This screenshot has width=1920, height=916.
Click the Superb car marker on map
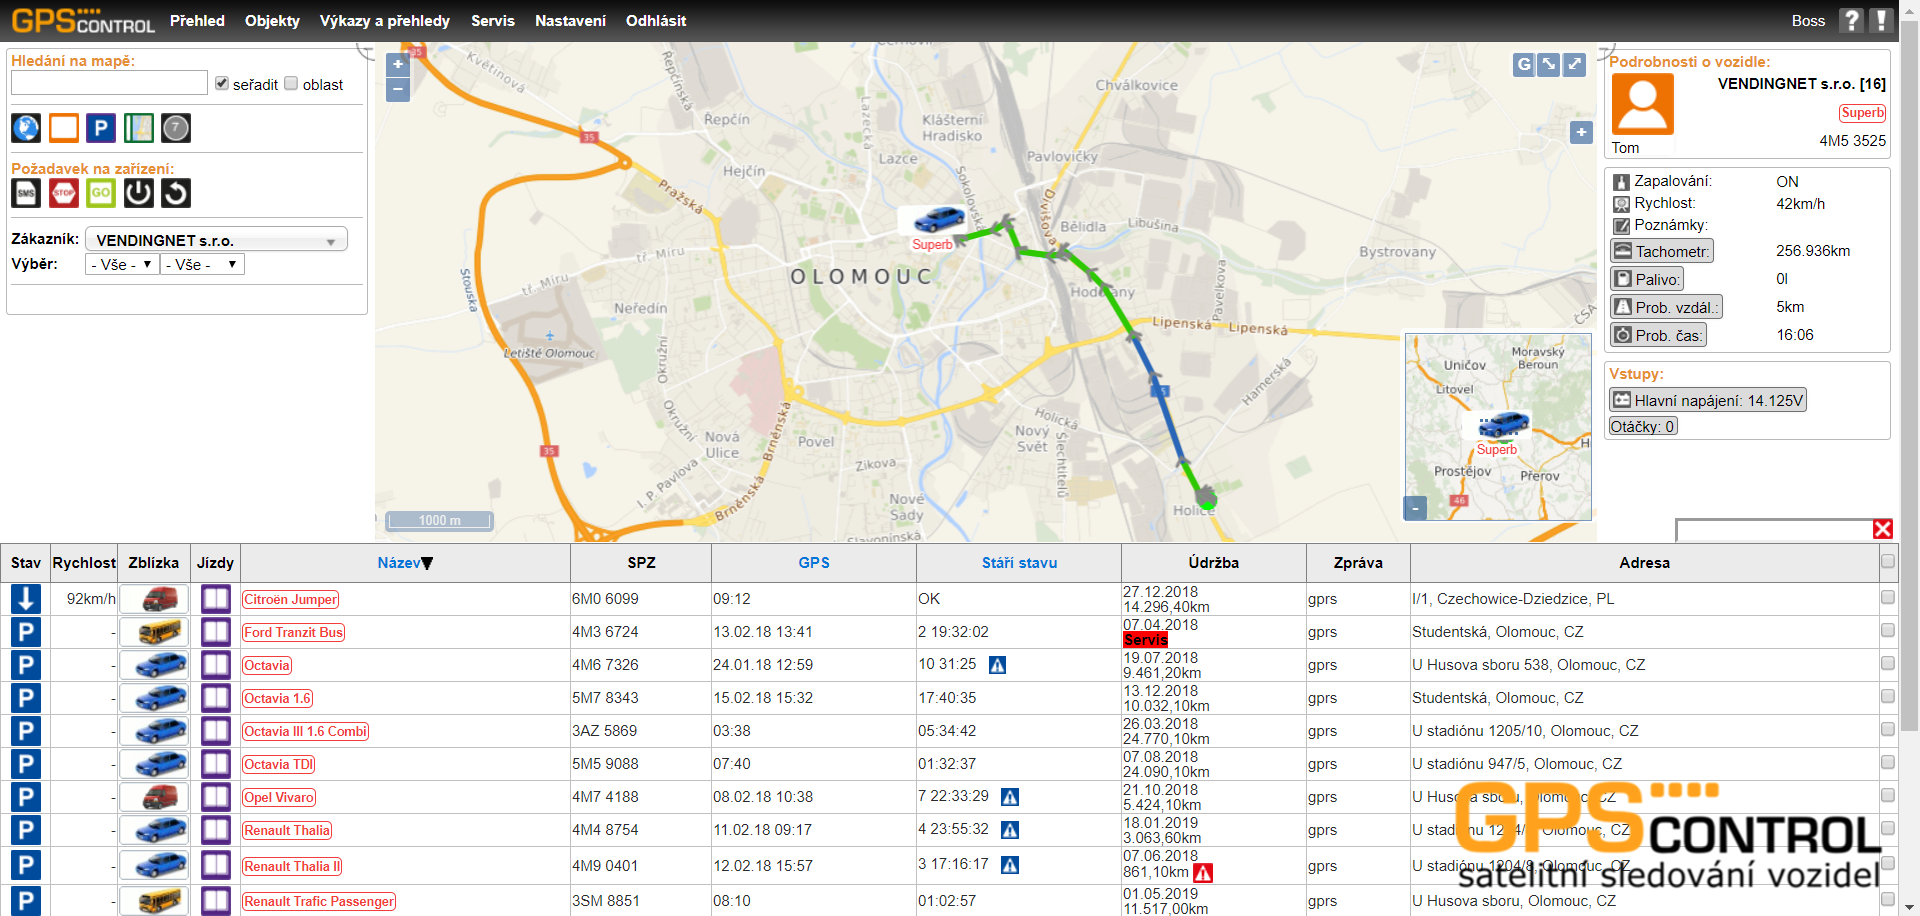939,218
